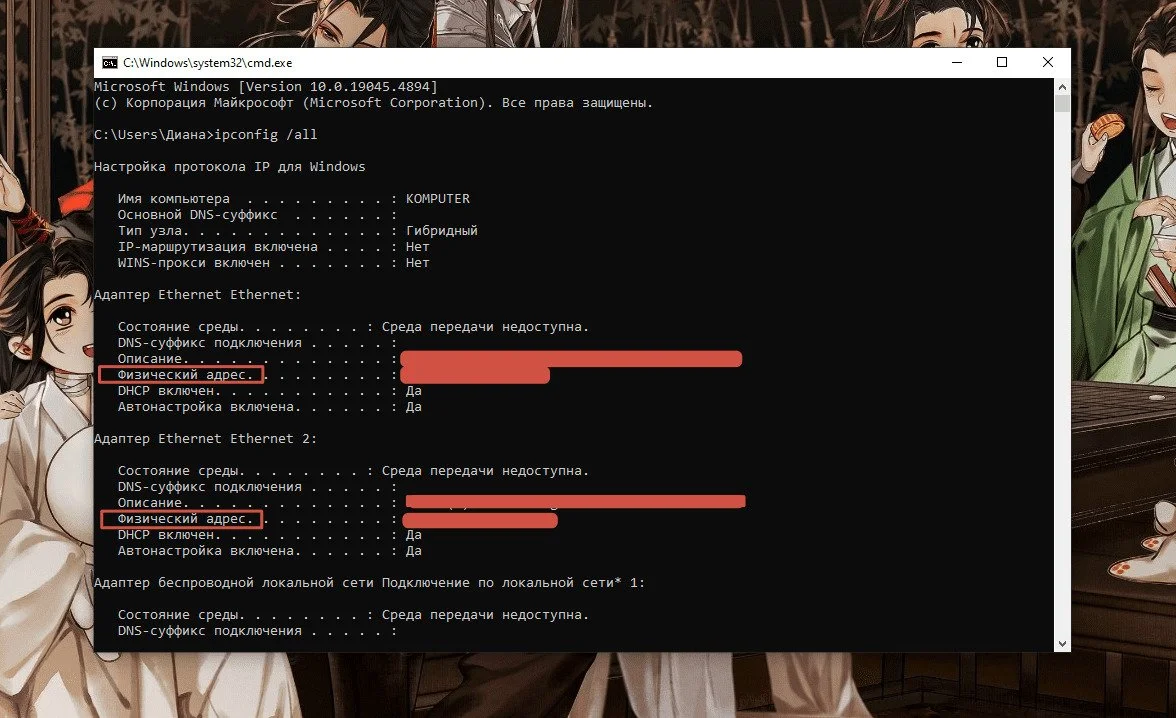Image resolution: width=1176 pixels, height=718 pixels.
Task: Click the line "WINS-прокси включен"
Action: (274, 263)
